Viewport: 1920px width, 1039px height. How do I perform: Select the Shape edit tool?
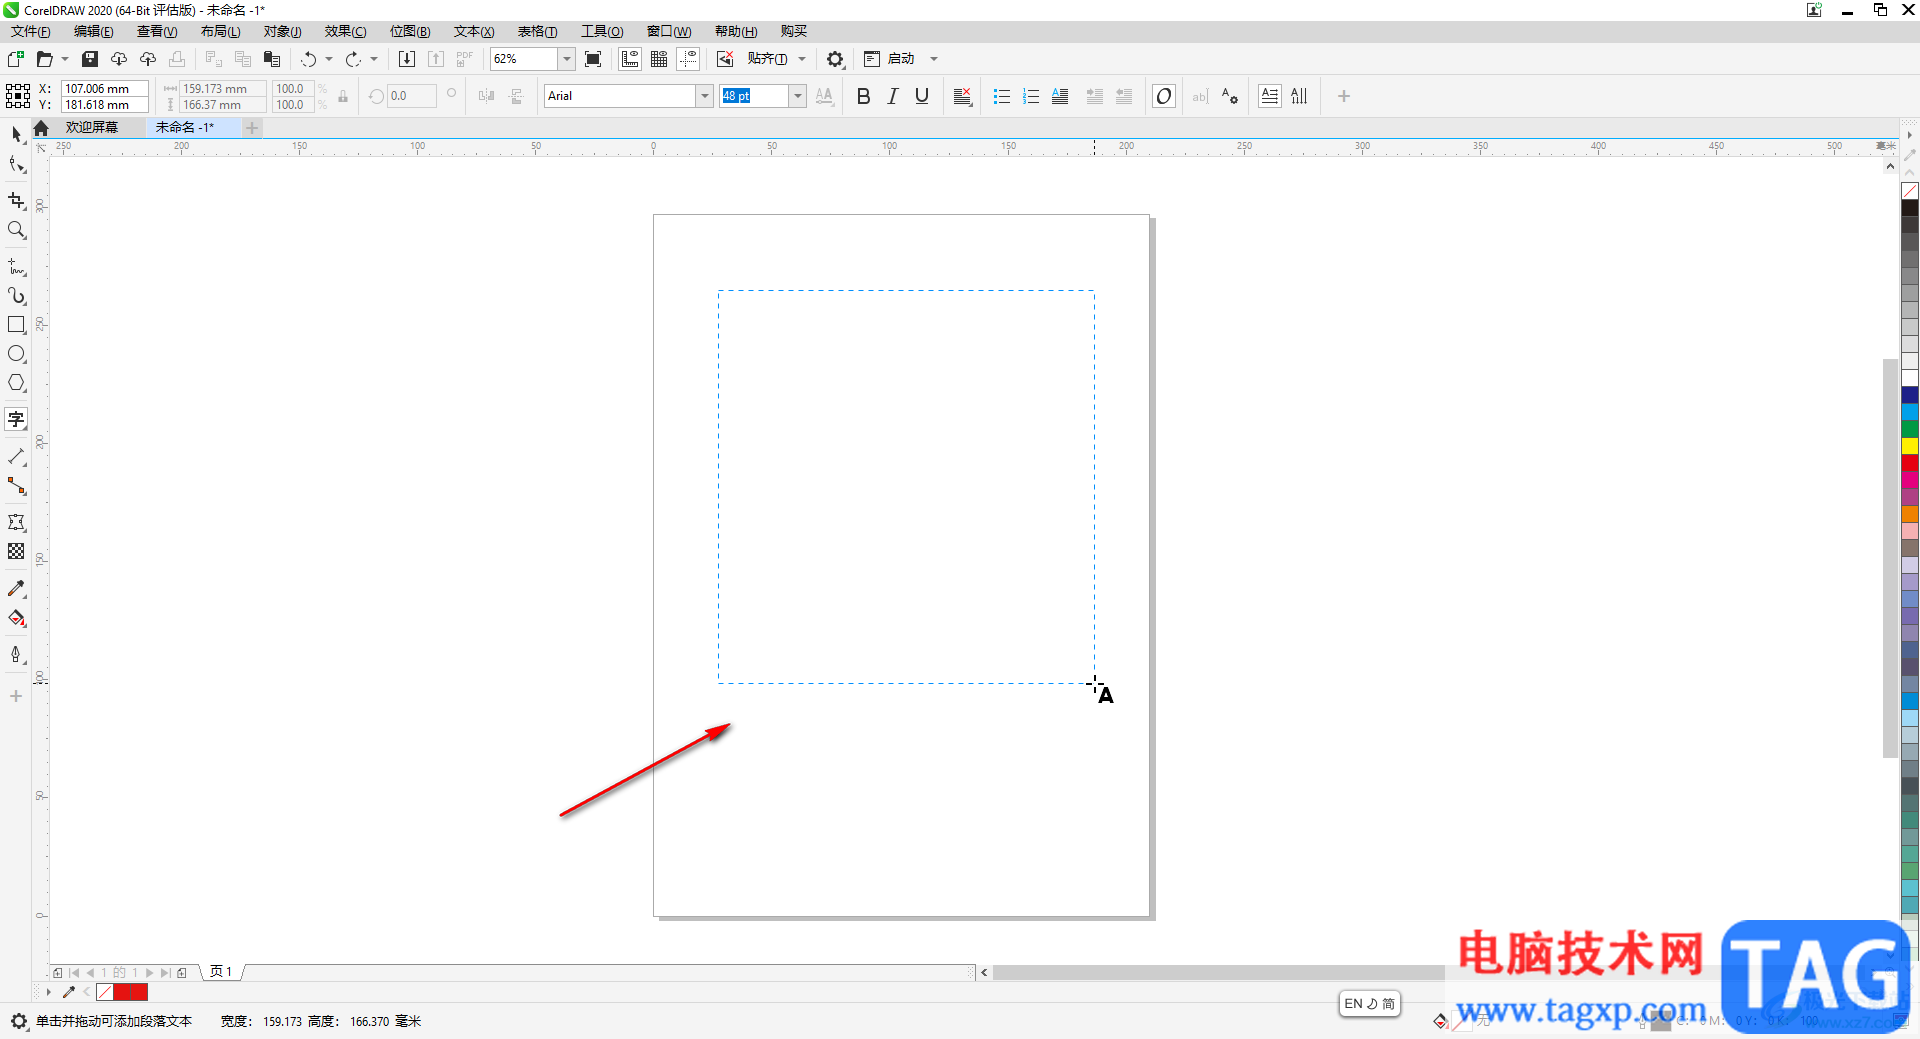[16, 165]
